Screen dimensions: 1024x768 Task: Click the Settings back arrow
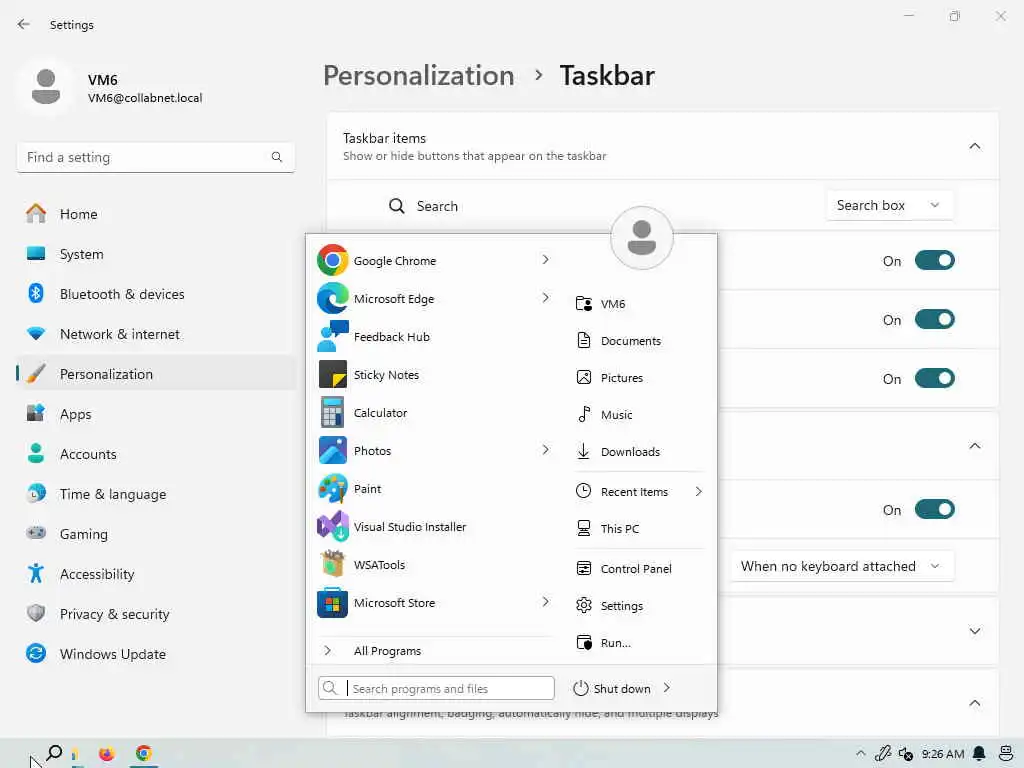[x=24, y=24]
